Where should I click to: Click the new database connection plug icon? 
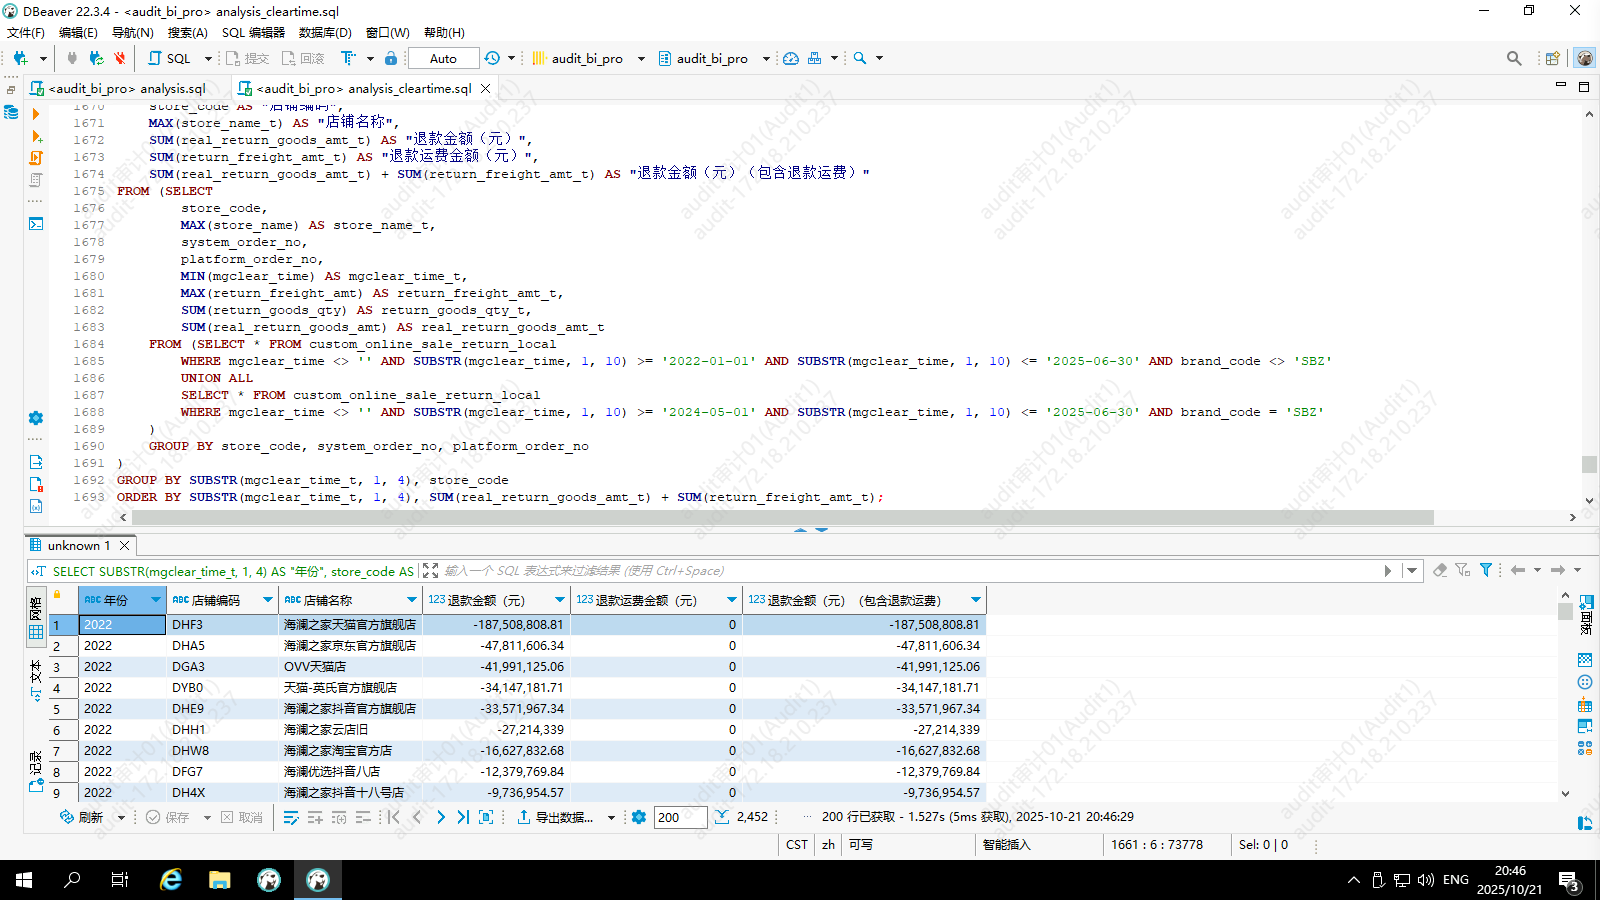click(x=20, y=58)
